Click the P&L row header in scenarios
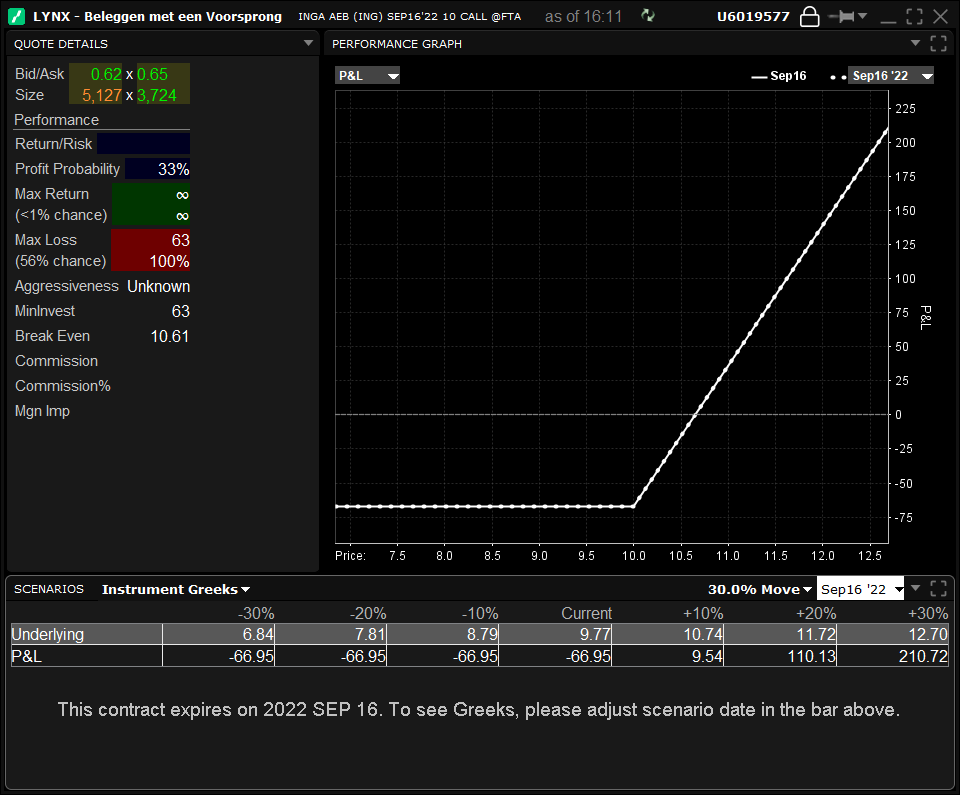This screenshot has height=795, width=960. click(x=87, y=656)
